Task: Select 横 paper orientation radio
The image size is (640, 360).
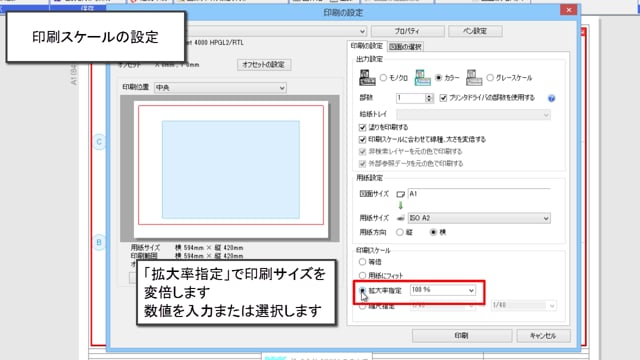Action: 433,232
